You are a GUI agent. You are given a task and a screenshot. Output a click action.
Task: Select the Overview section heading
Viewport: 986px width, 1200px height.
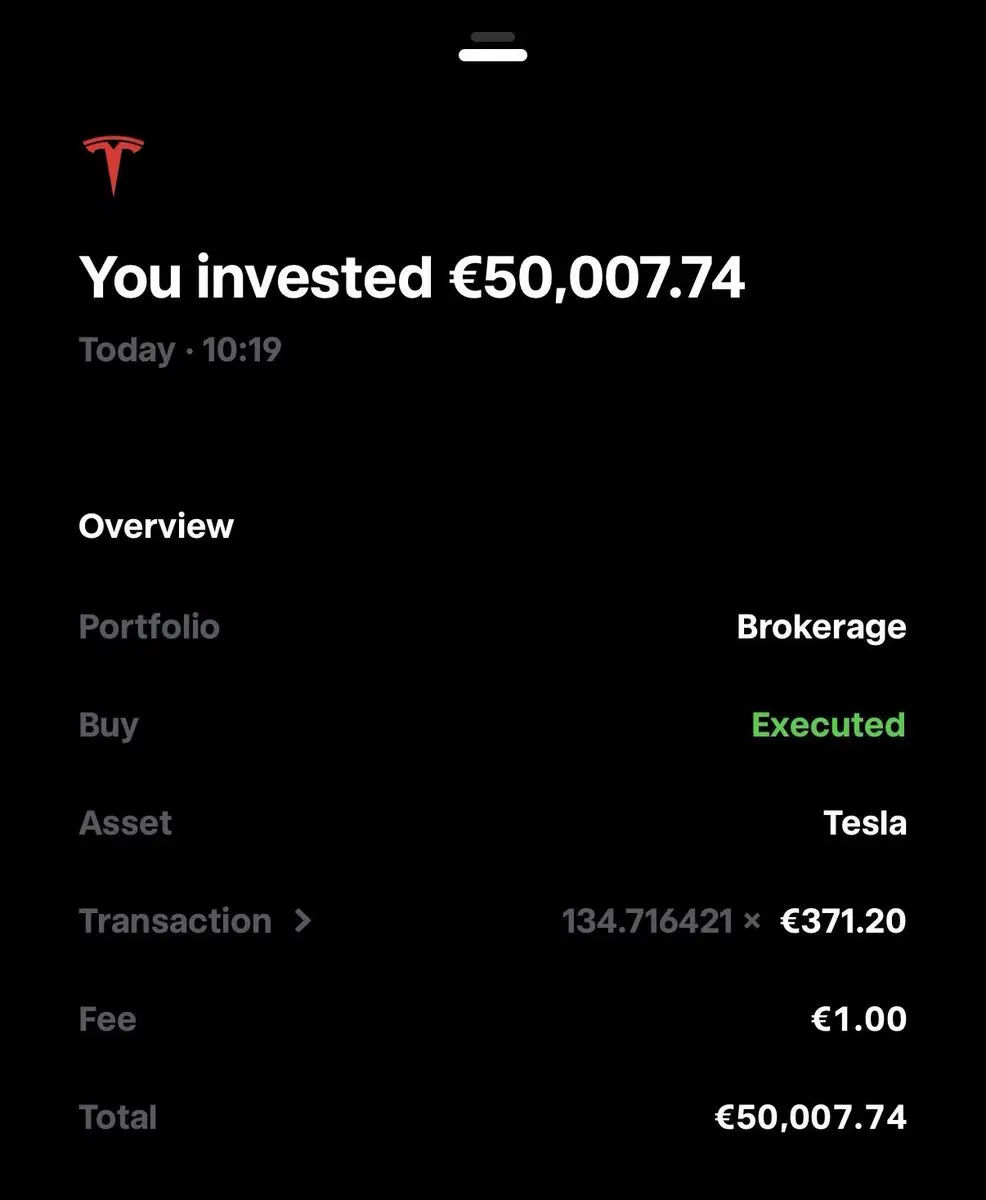pyautogui.click(x=156, y=526)
